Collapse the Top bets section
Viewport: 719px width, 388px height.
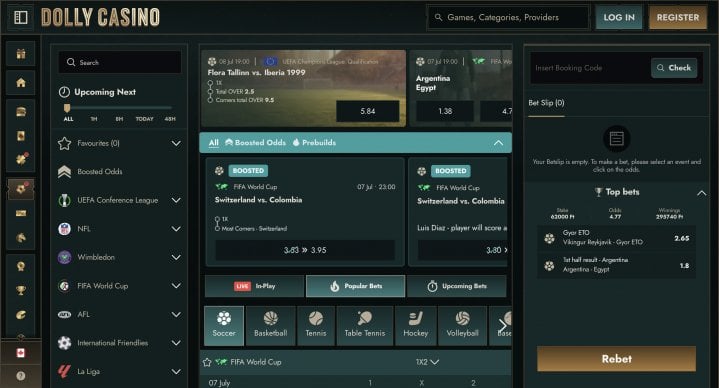coord(702,193)
